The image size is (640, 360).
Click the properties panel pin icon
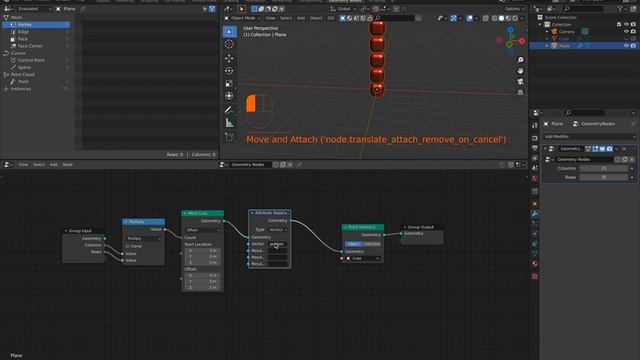click(633, 124)
